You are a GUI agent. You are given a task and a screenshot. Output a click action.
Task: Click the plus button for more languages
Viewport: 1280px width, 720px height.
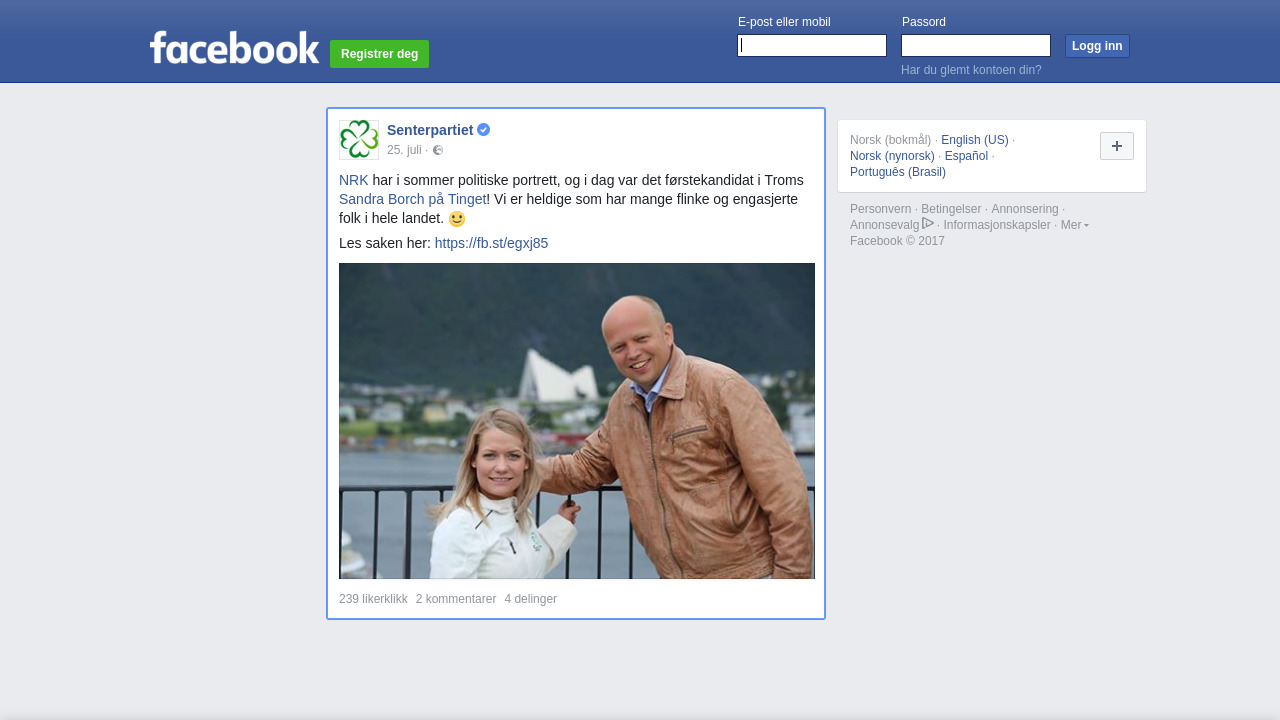[1116, 146]
